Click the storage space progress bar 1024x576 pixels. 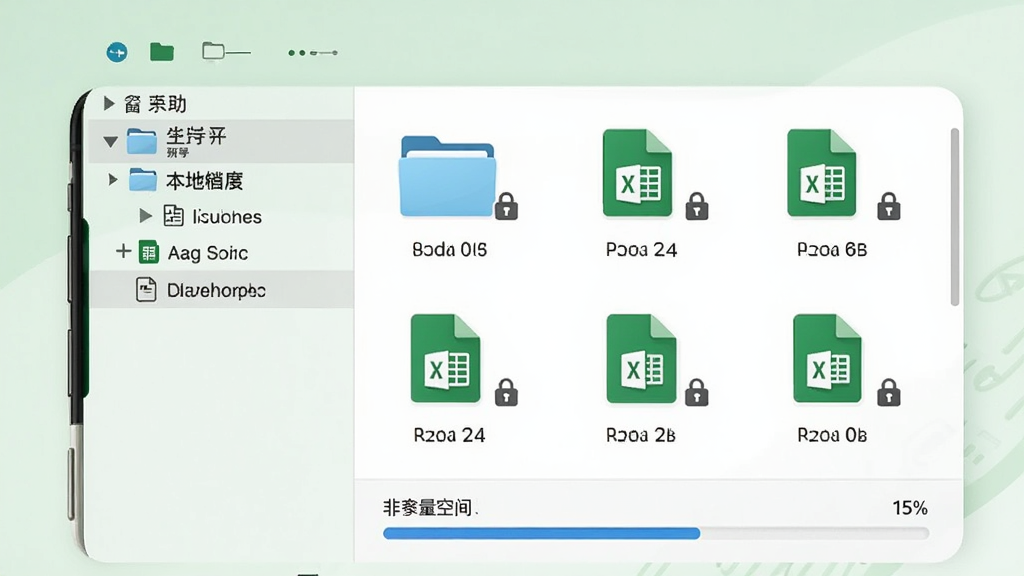[x=656, y=534]
